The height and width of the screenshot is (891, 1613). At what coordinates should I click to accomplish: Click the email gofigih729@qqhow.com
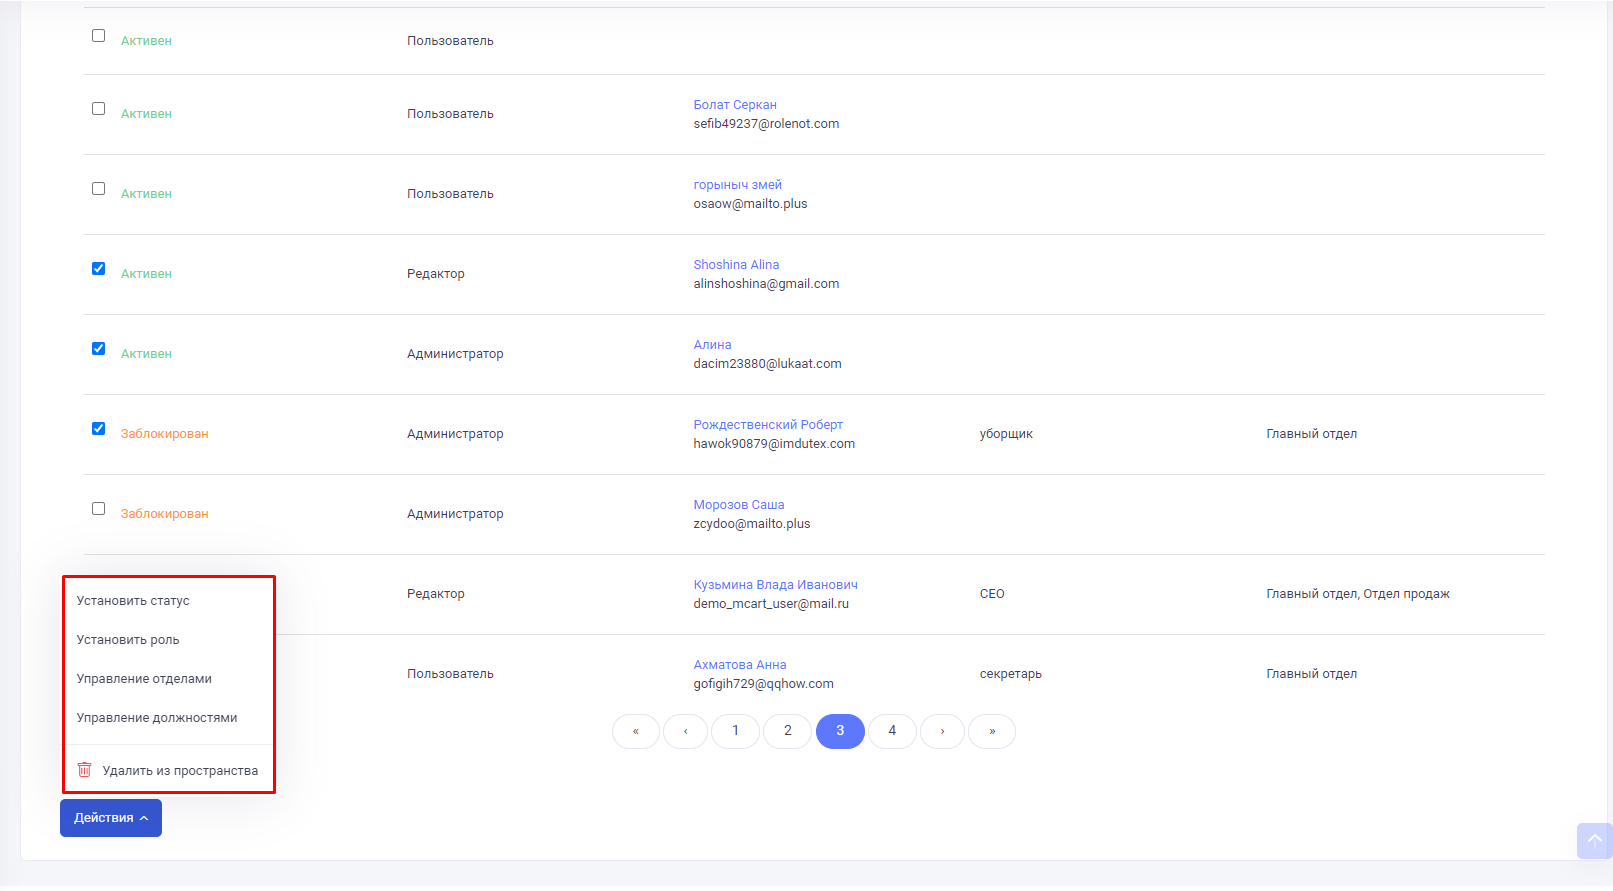(x=763, y=684)
